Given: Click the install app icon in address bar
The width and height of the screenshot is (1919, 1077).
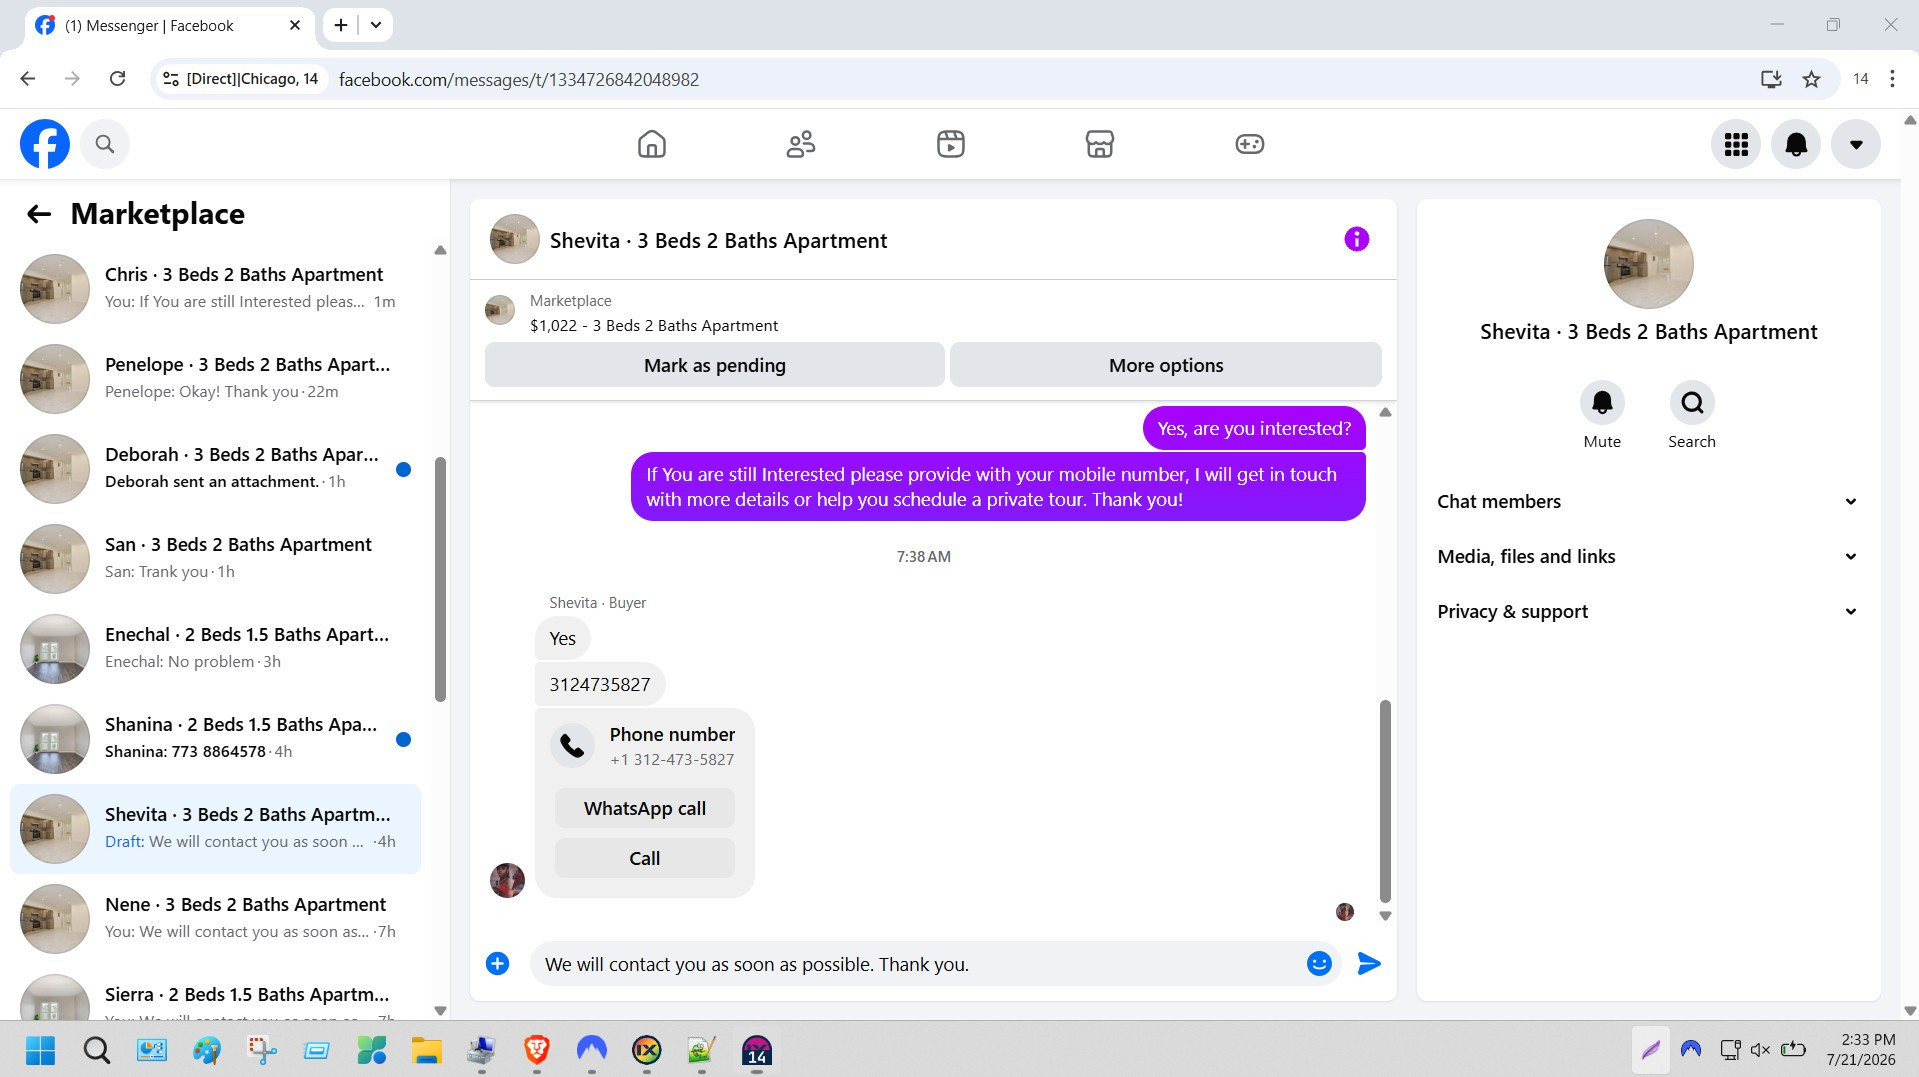Looking at the screenshot, I should [1771, 79].
